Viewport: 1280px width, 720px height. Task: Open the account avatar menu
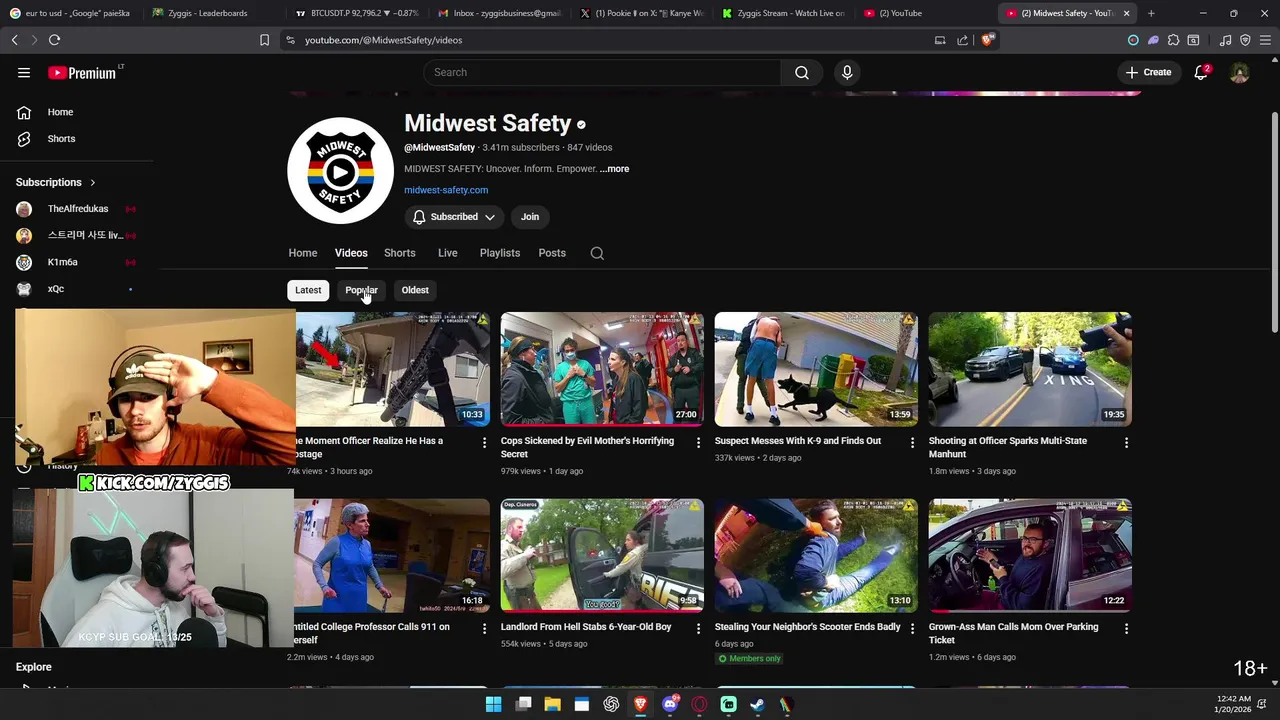1239,72
